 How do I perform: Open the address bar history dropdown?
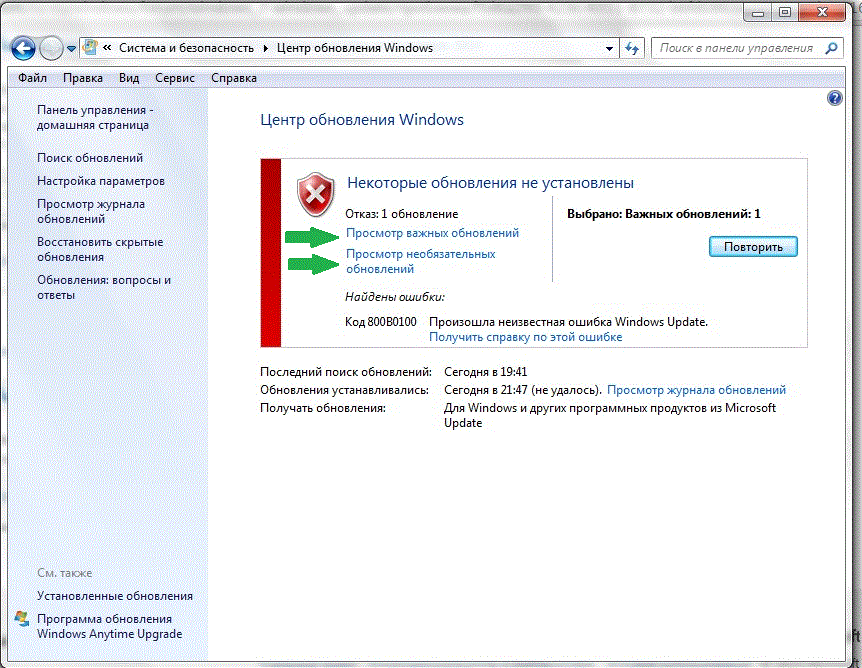coord(609,48)
